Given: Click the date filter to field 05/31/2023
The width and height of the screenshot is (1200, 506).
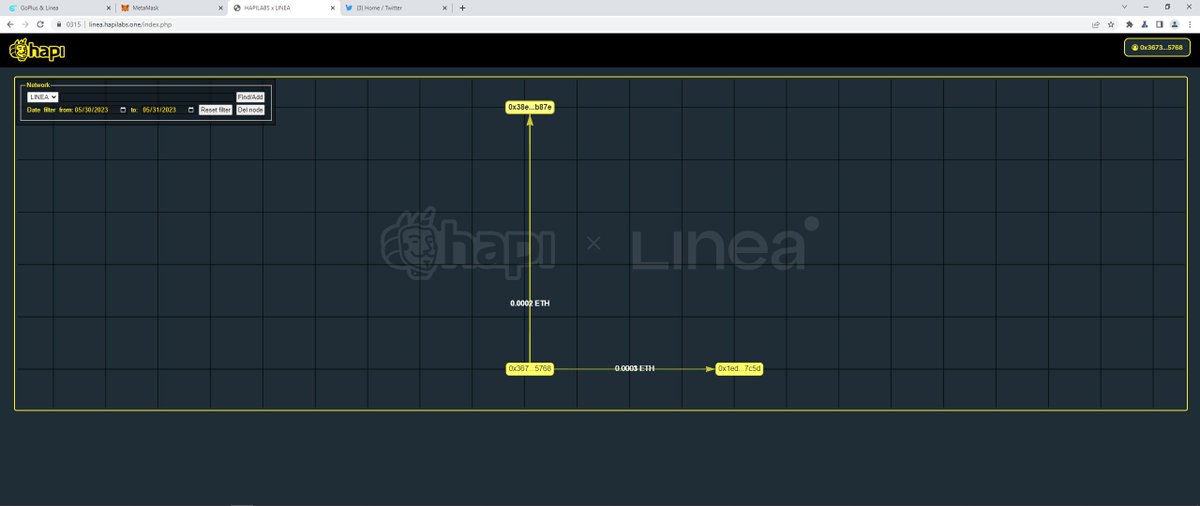Looking at the screenshot, I should coord(168,110).
